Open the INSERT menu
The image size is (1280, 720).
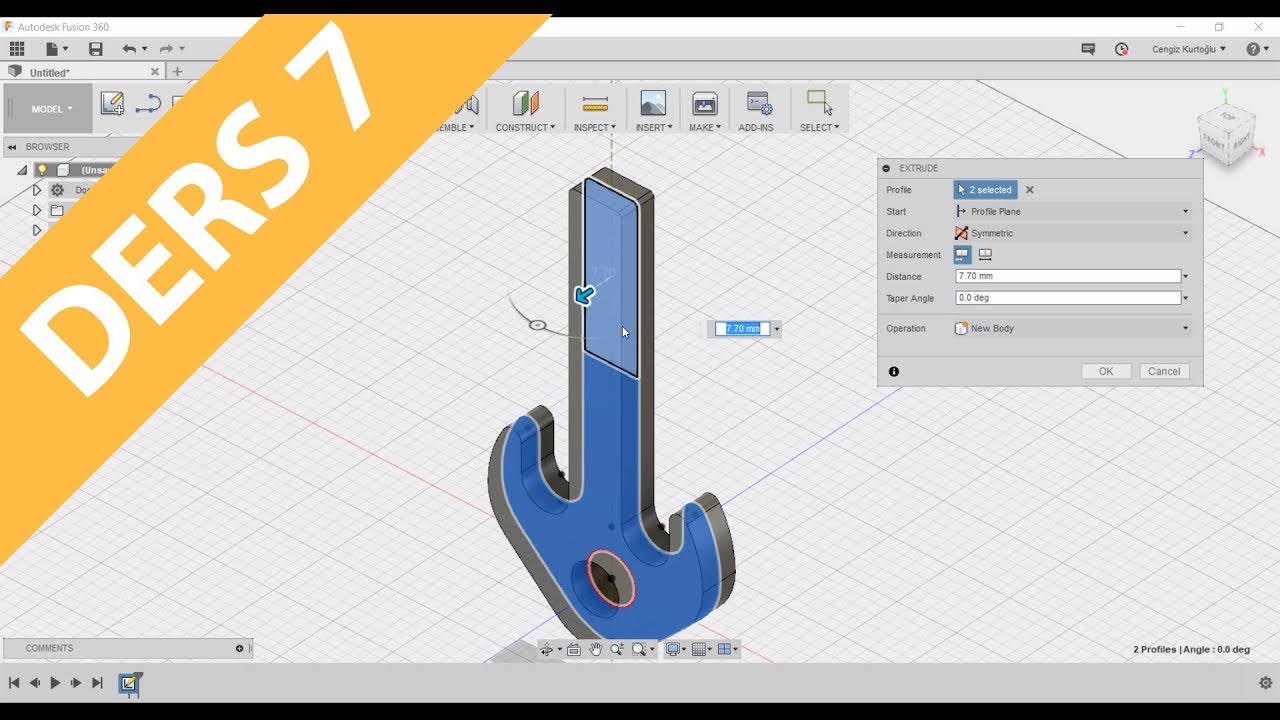655,127
